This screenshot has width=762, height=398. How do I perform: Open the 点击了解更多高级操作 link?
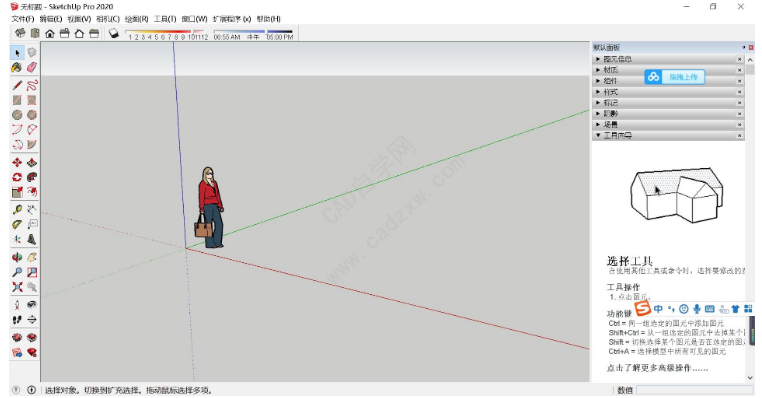(x=658, y=368)
